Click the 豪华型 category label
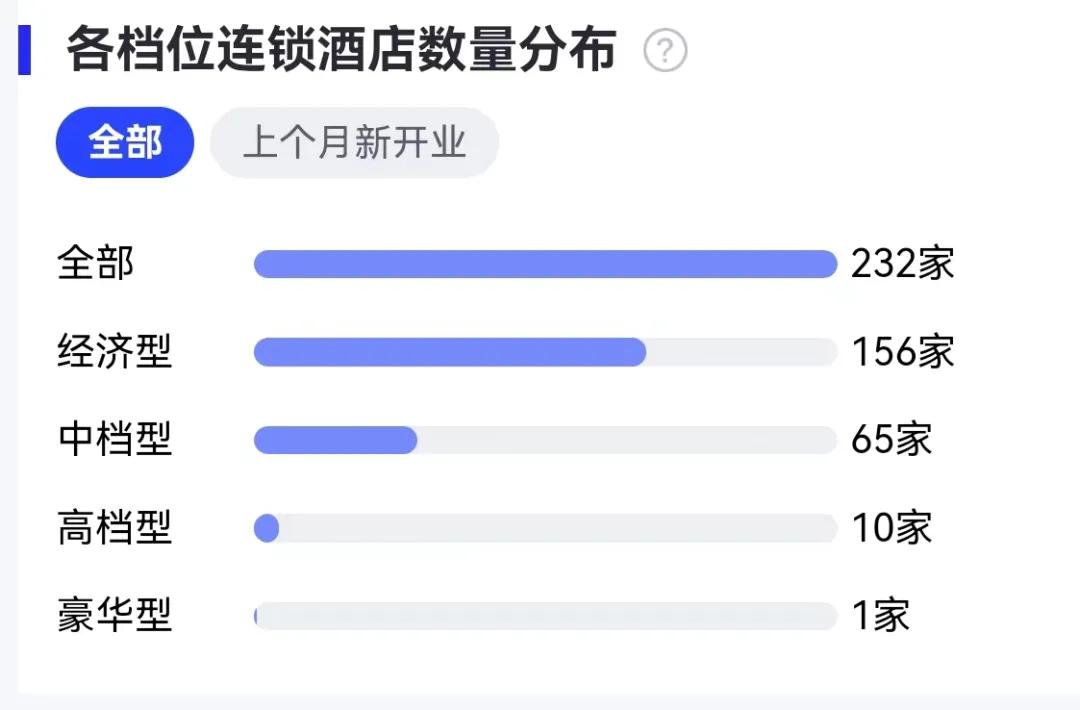Image resolution: width=1080 pixels, height=710 pixels. click(x=114, y=615)
